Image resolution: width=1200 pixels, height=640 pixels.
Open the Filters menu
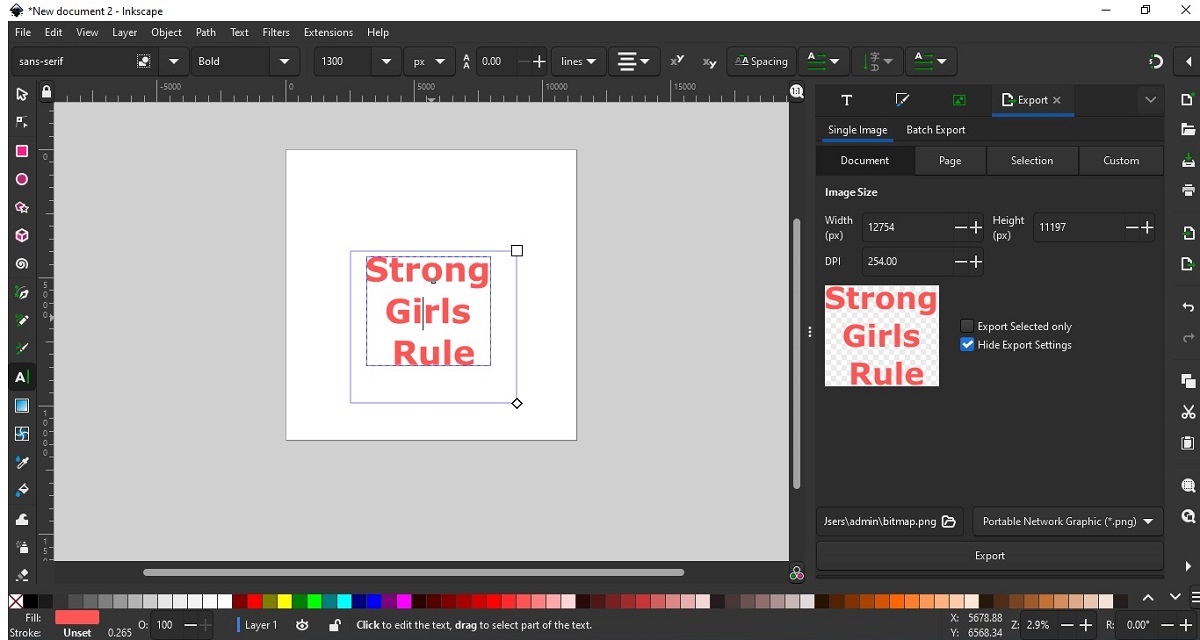point(275,32)
